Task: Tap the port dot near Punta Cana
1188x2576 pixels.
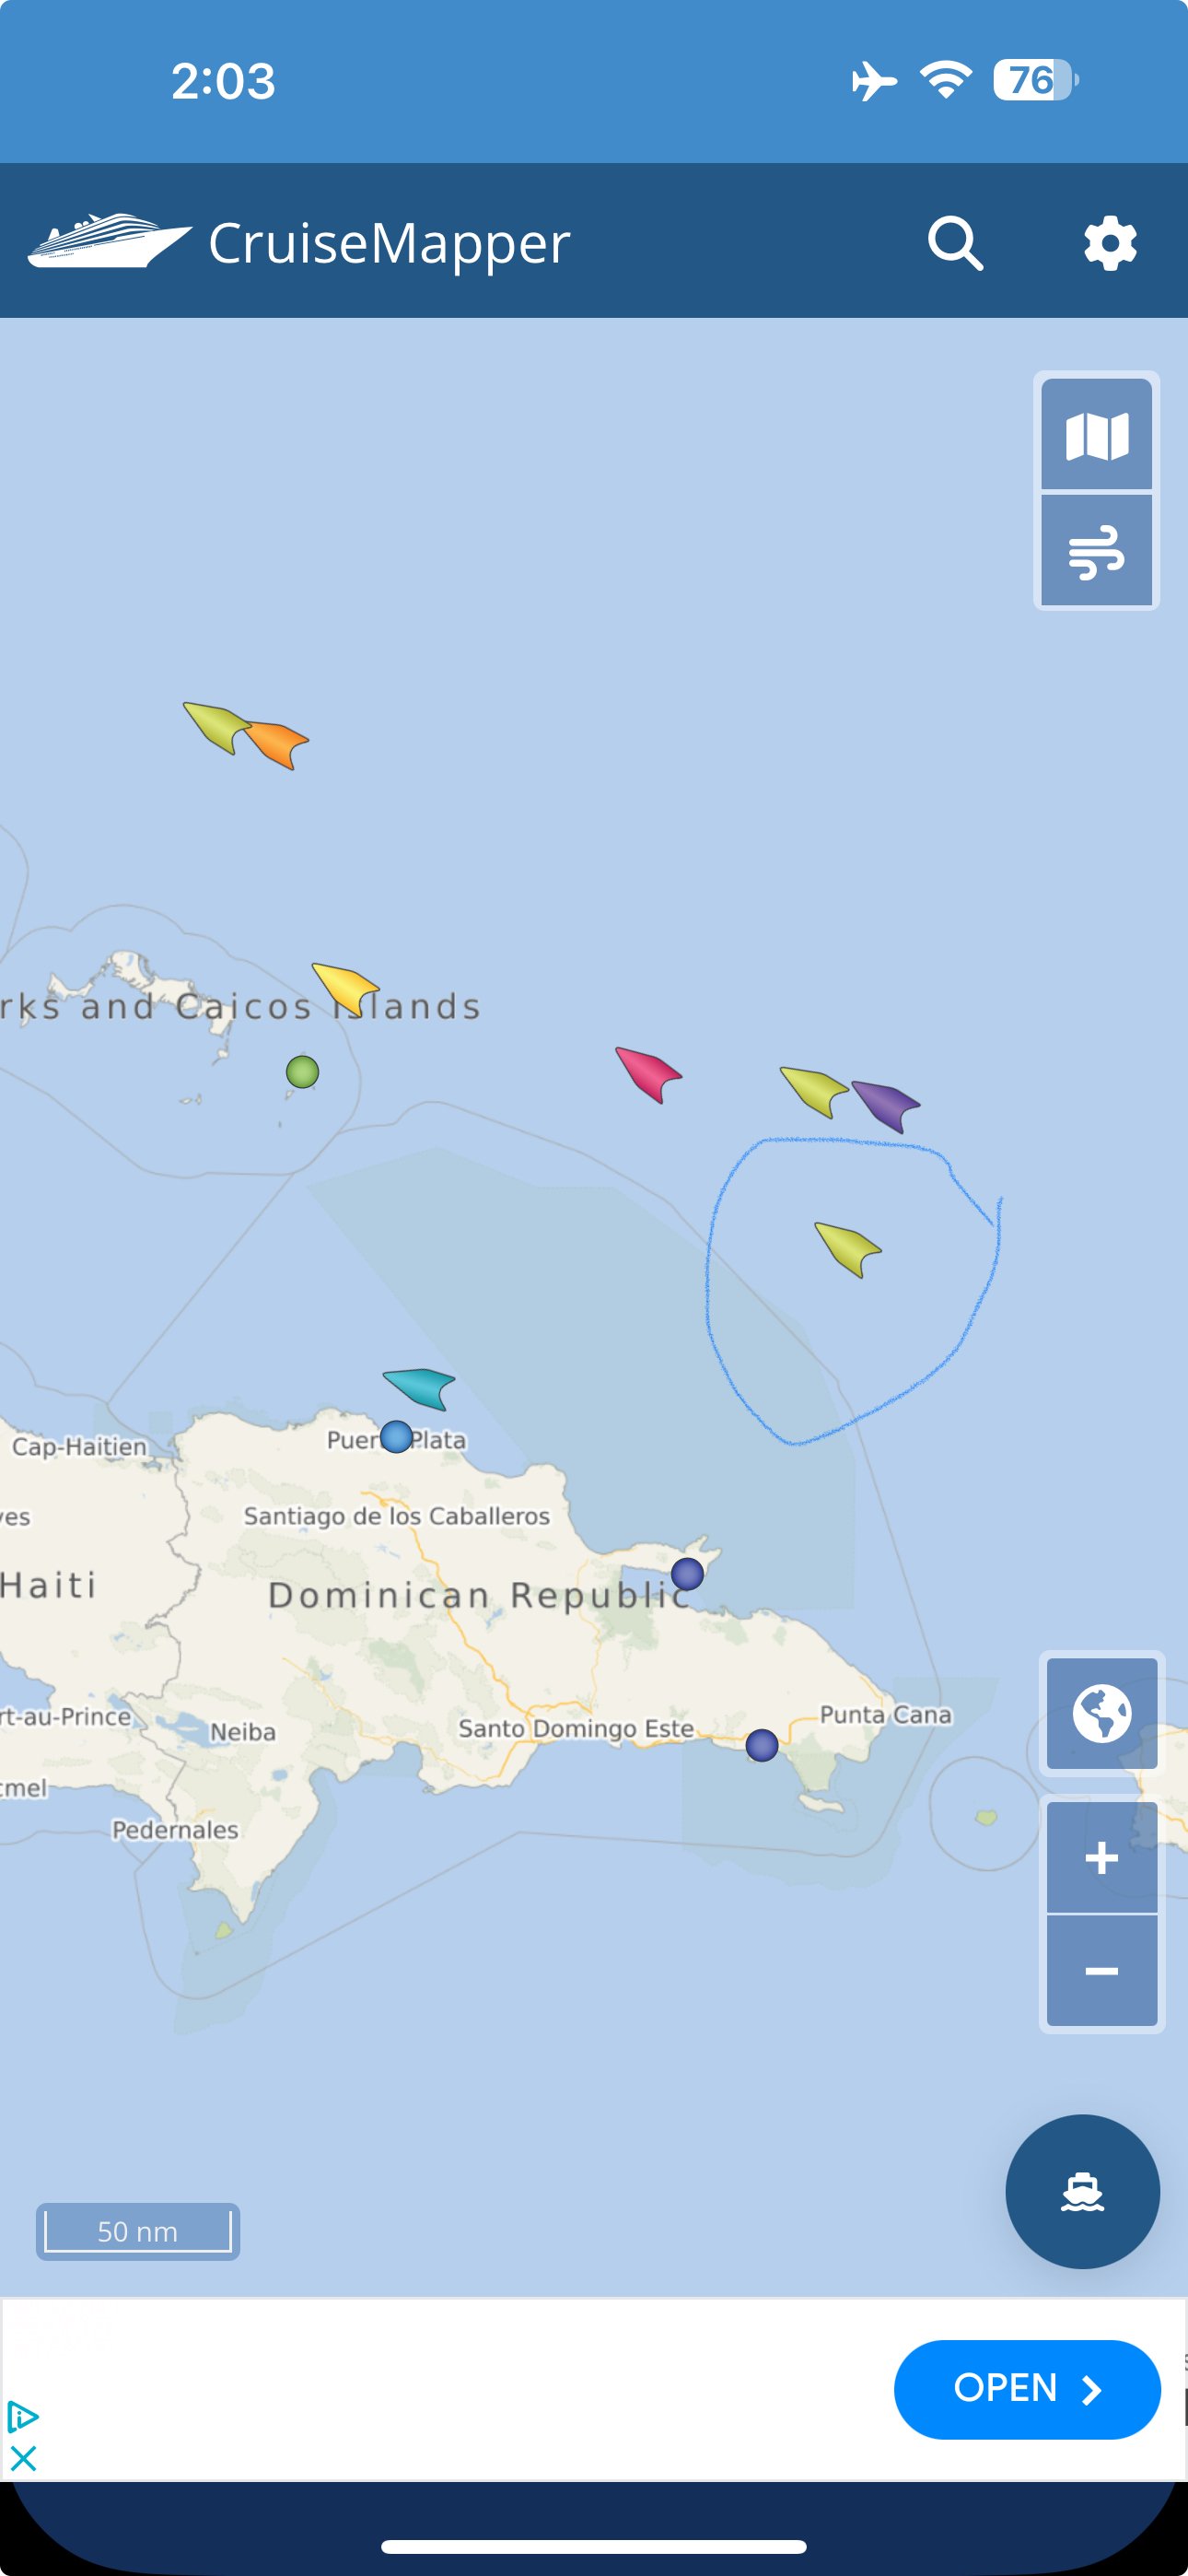Action: 762,1745
